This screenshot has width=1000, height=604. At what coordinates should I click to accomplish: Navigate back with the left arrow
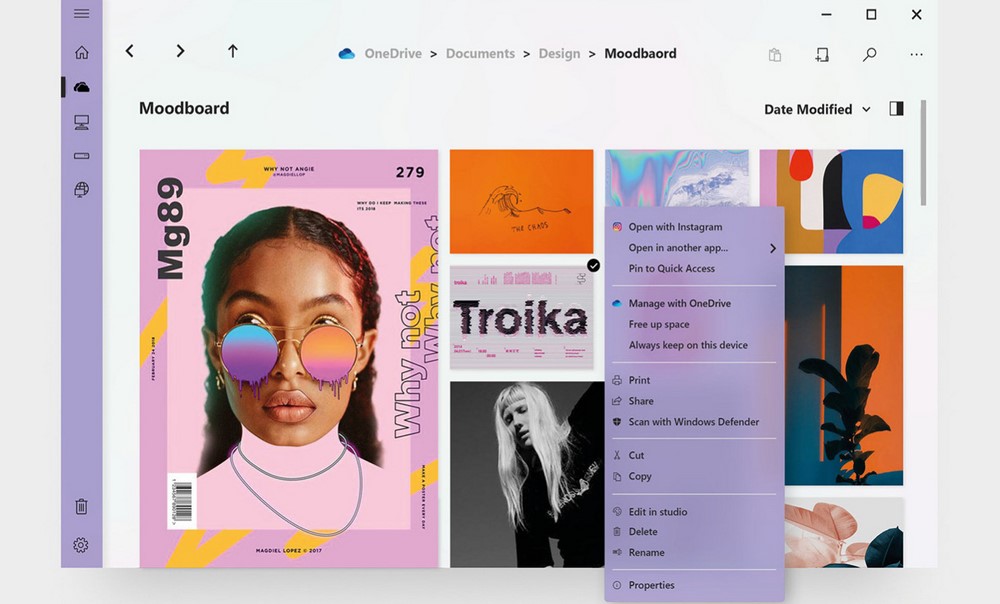click(129, 51)
